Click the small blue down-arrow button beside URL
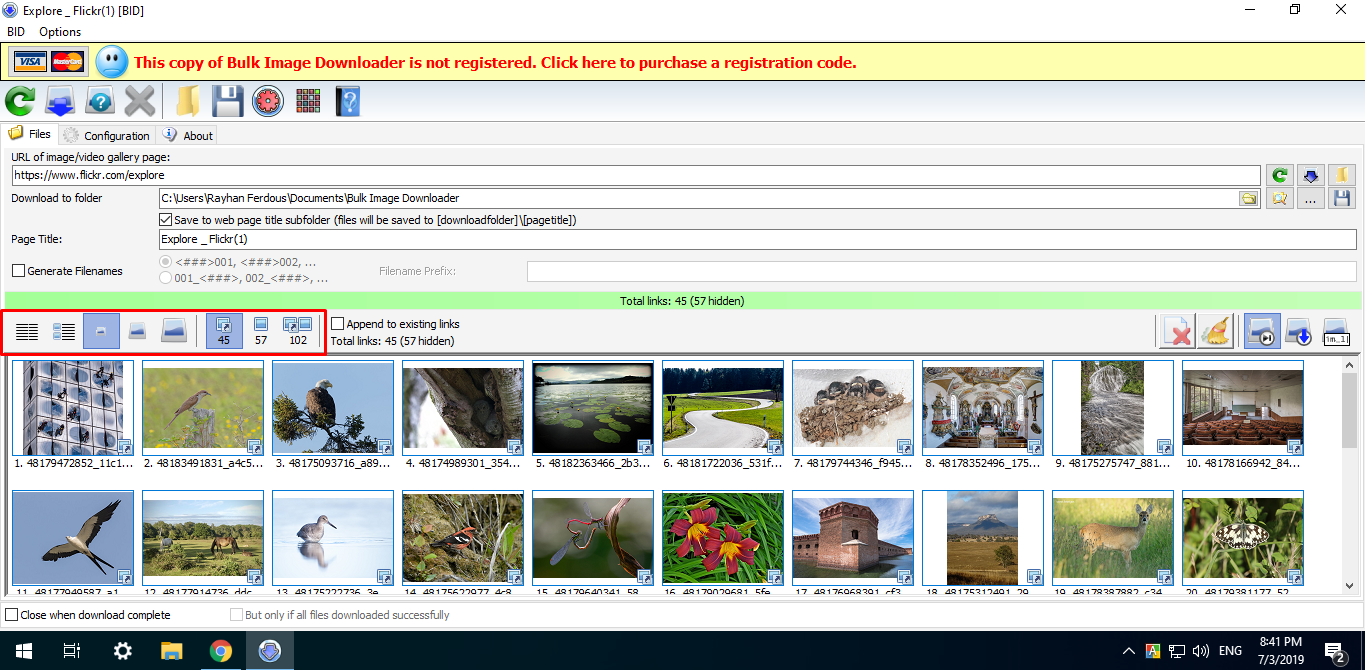 coord(1310,175)
